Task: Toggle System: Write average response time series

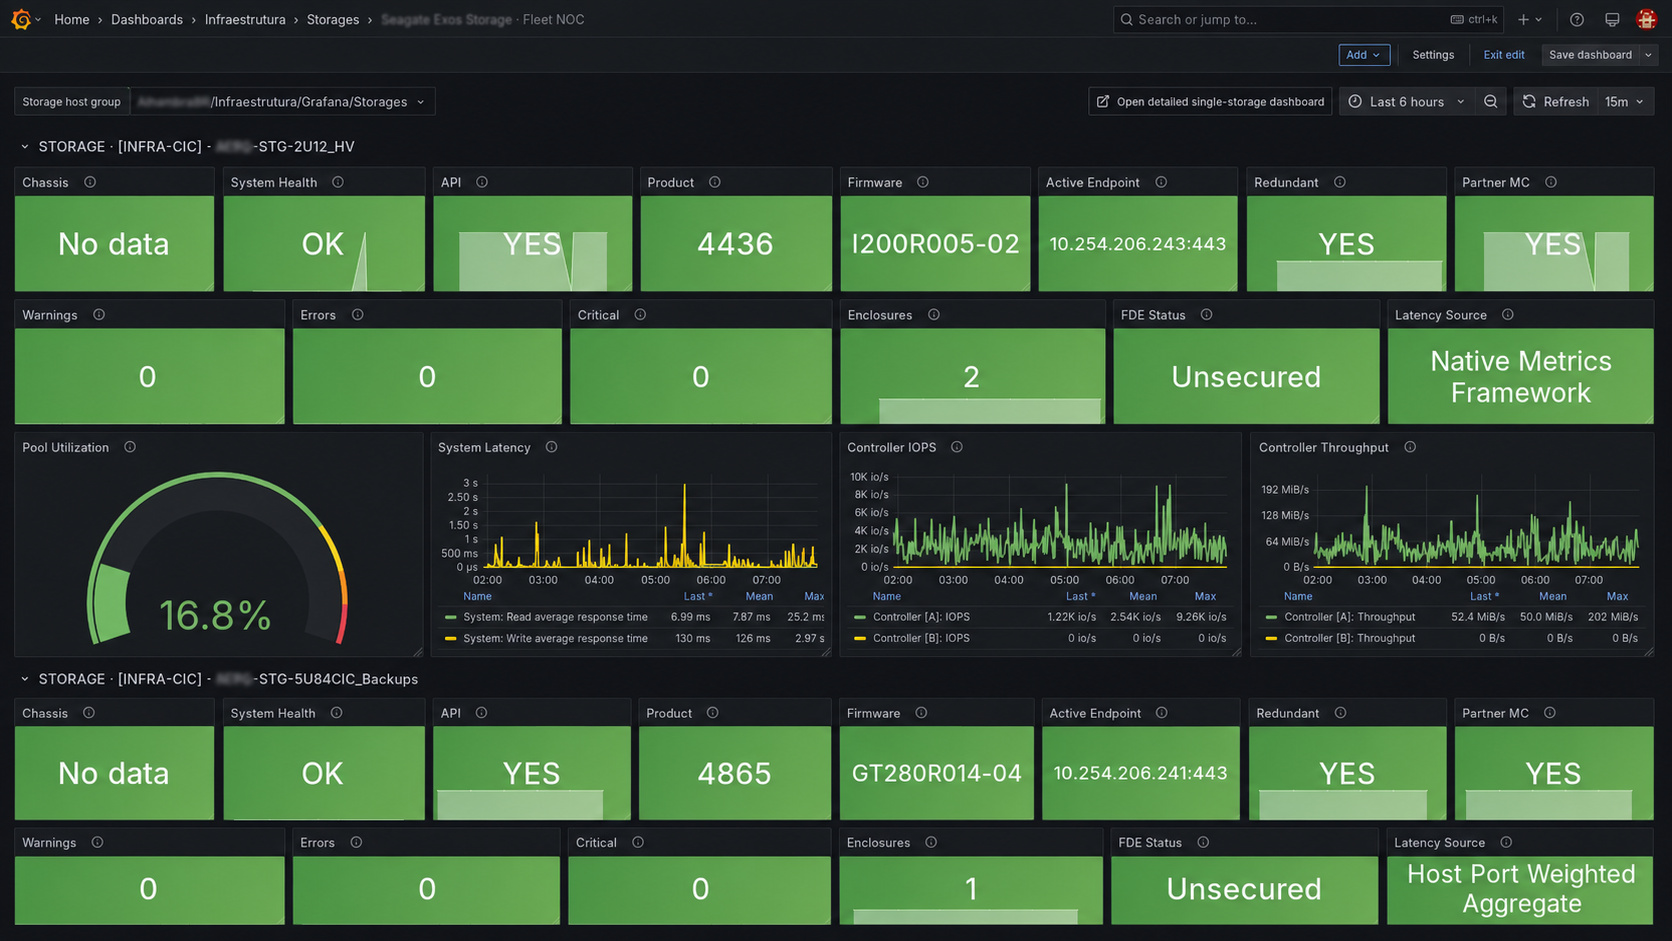Action: [x=555, y=638]
